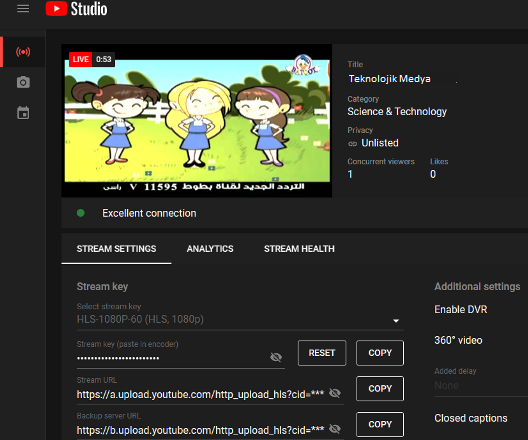The image size is (528, 440).
Task: Click the 0:53 stream timer
Action: click(104, 59)
